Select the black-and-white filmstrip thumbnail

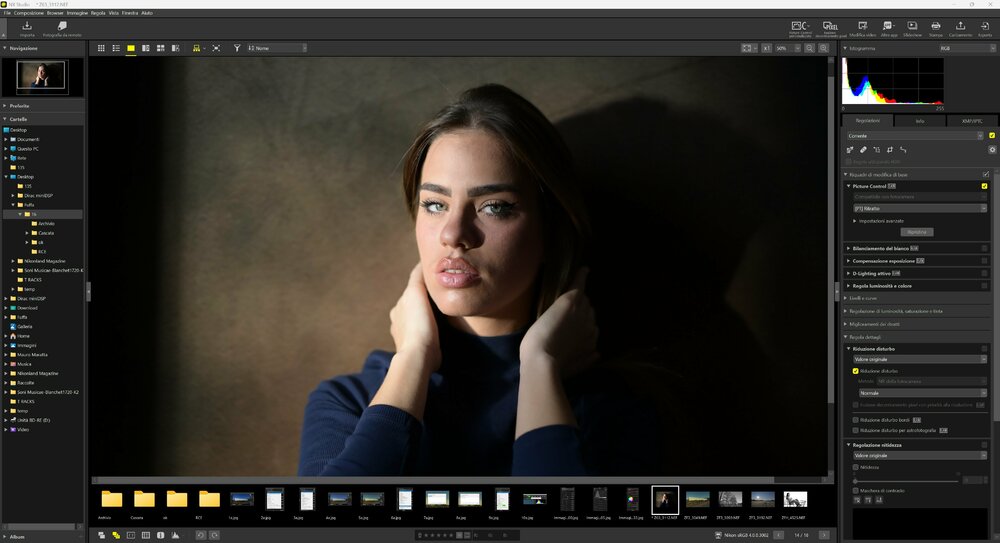[795, 499]
